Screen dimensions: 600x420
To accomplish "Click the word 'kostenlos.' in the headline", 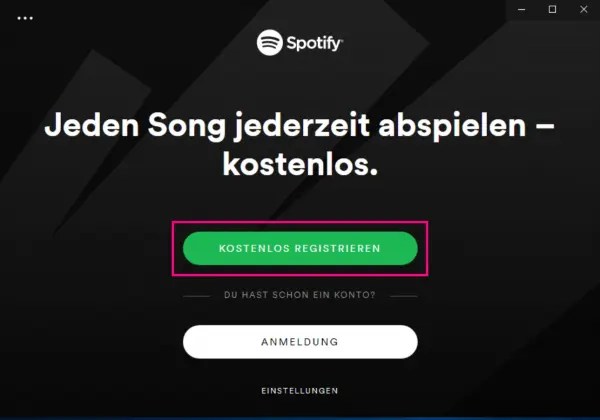I will [x=300, y=165].
